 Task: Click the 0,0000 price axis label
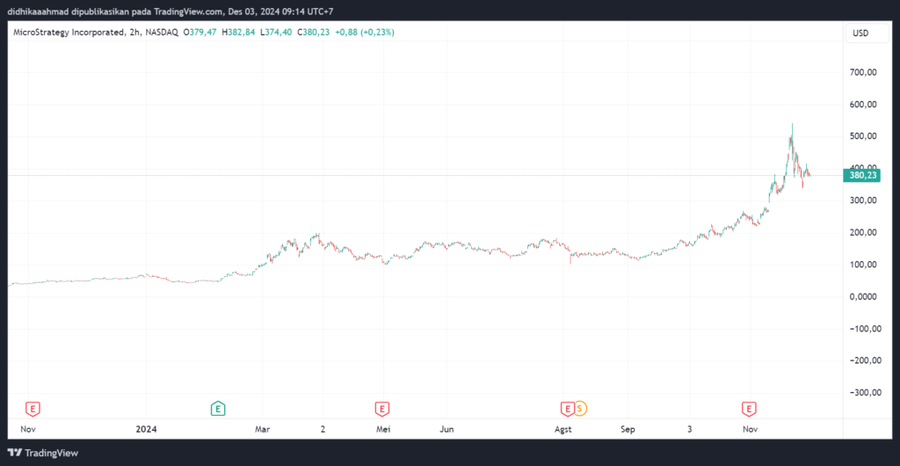pyautogui.click(x=863, y=296)
